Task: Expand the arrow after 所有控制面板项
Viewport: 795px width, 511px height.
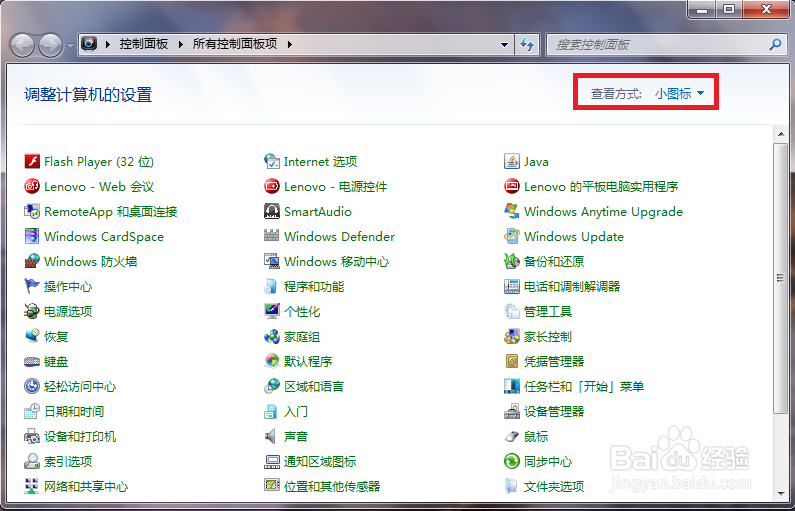Action: point(290,44)
